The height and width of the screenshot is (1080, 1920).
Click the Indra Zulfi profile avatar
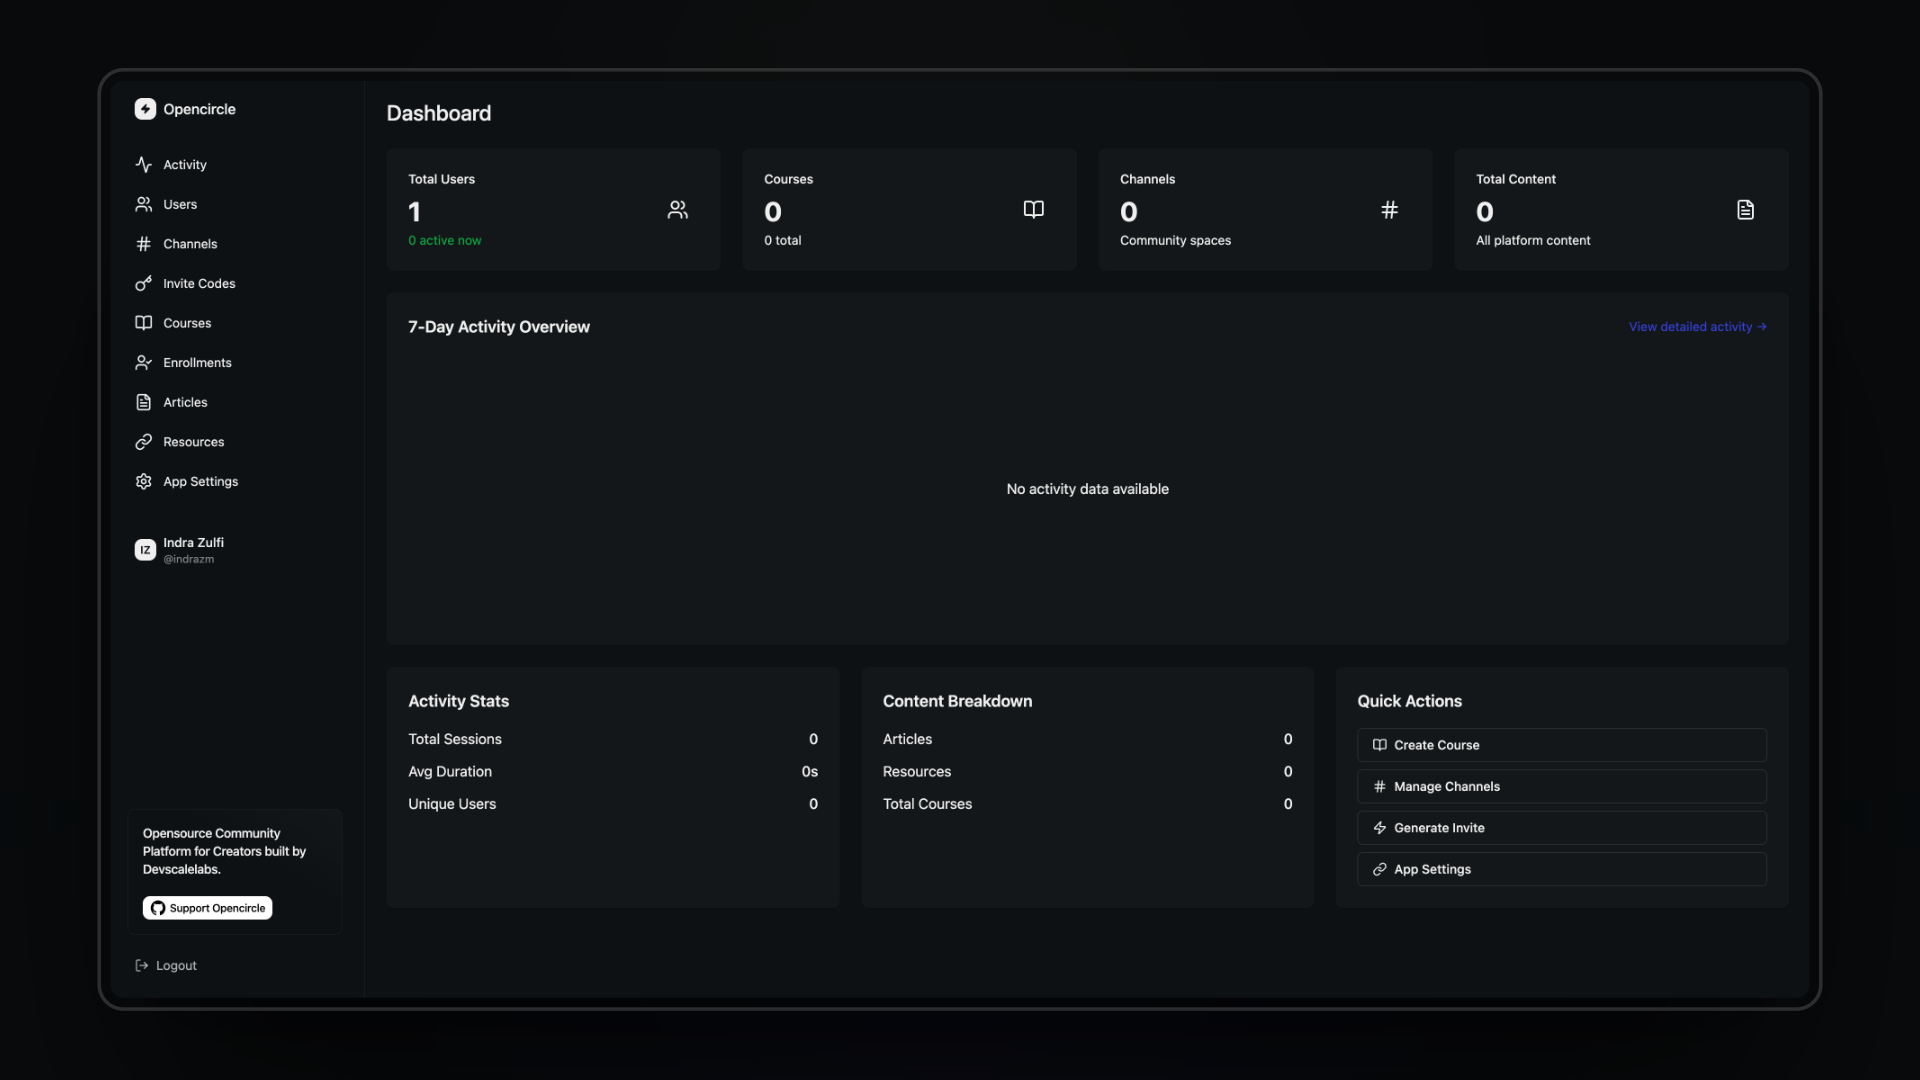pyautogui.click(x=145, y=549)
